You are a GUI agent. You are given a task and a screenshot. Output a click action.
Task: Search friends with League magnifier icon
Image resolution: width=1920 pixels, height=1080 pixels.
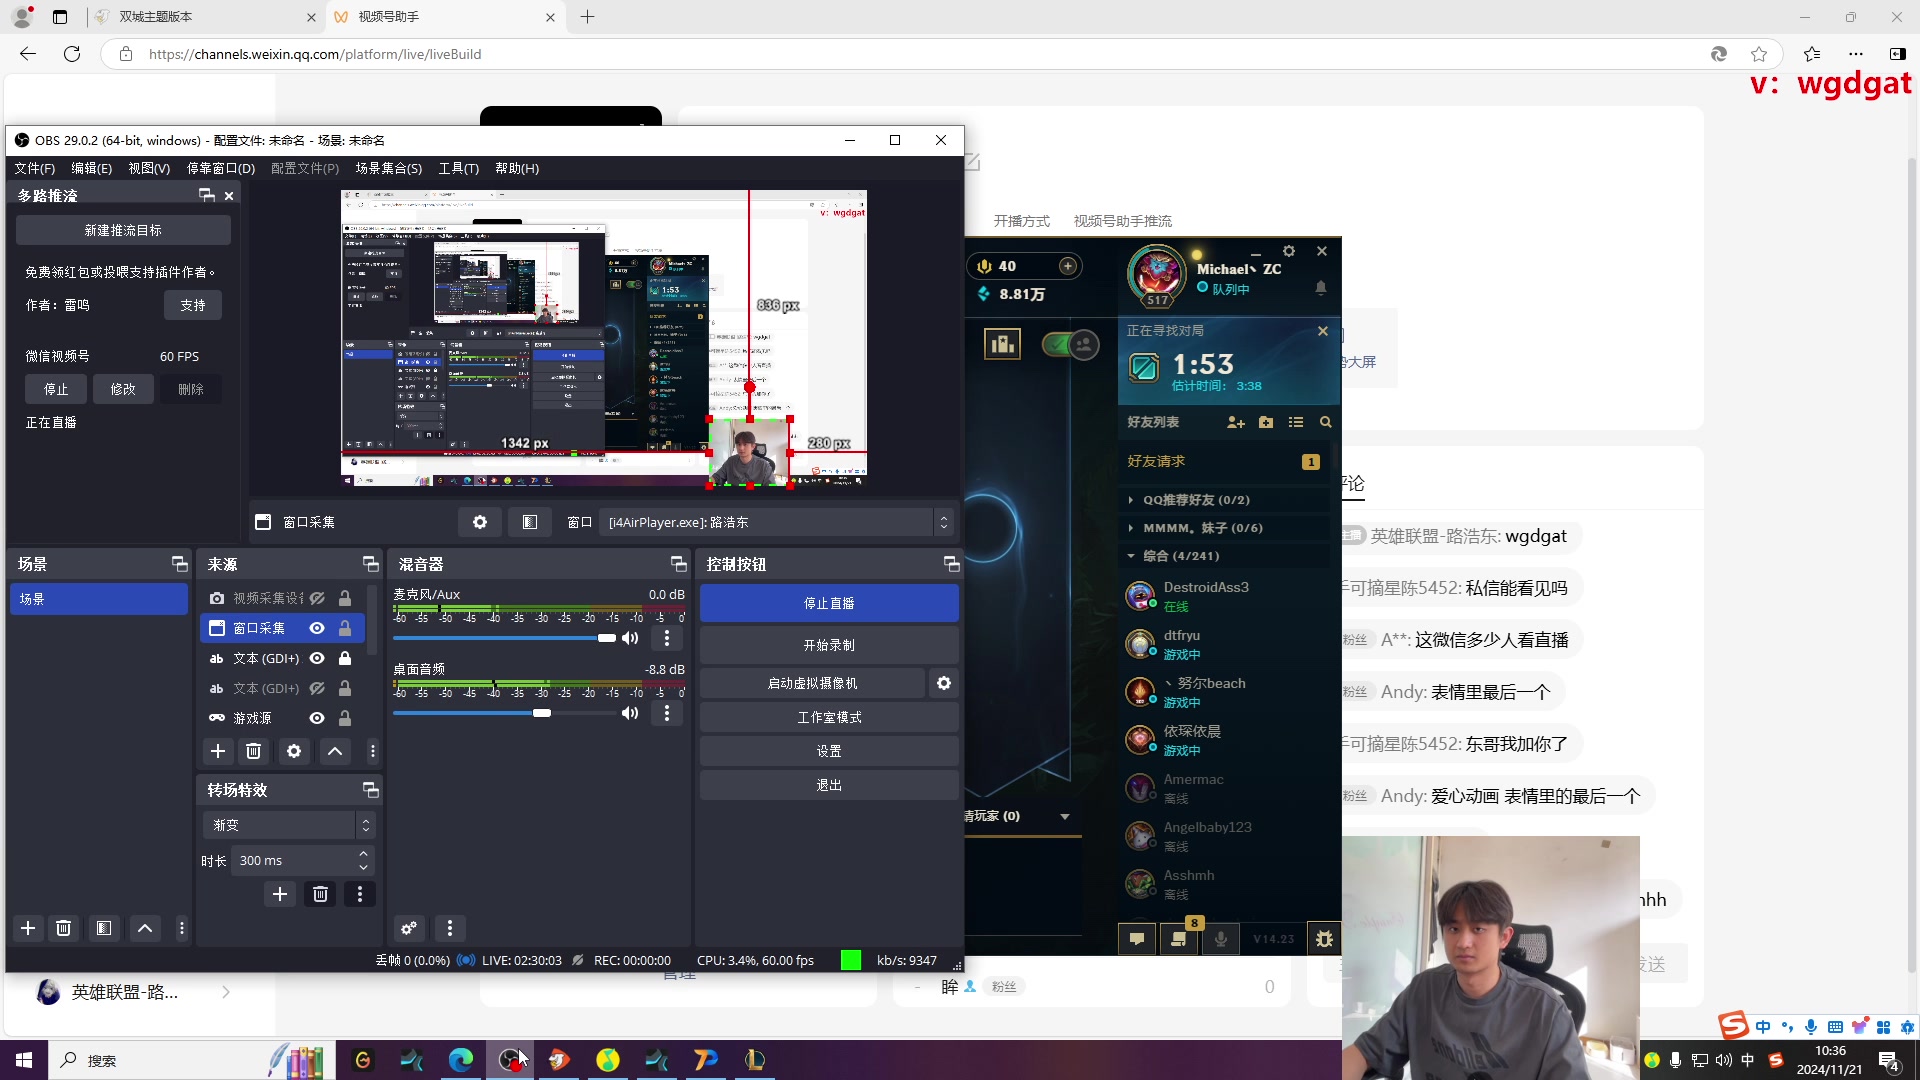[x=1326, y=422]
